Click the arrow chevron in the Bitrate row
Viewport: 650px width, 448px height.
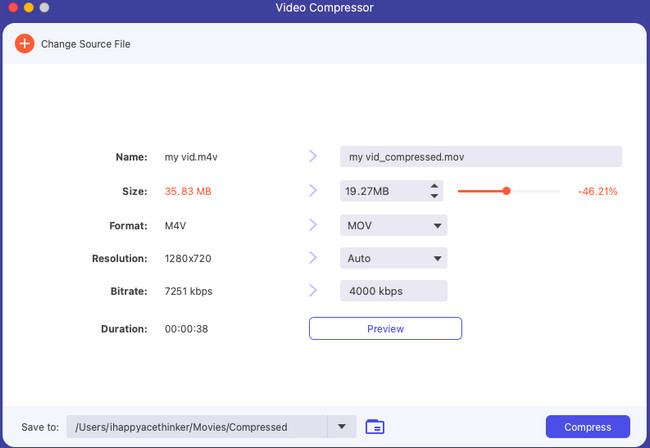(313, 291)
